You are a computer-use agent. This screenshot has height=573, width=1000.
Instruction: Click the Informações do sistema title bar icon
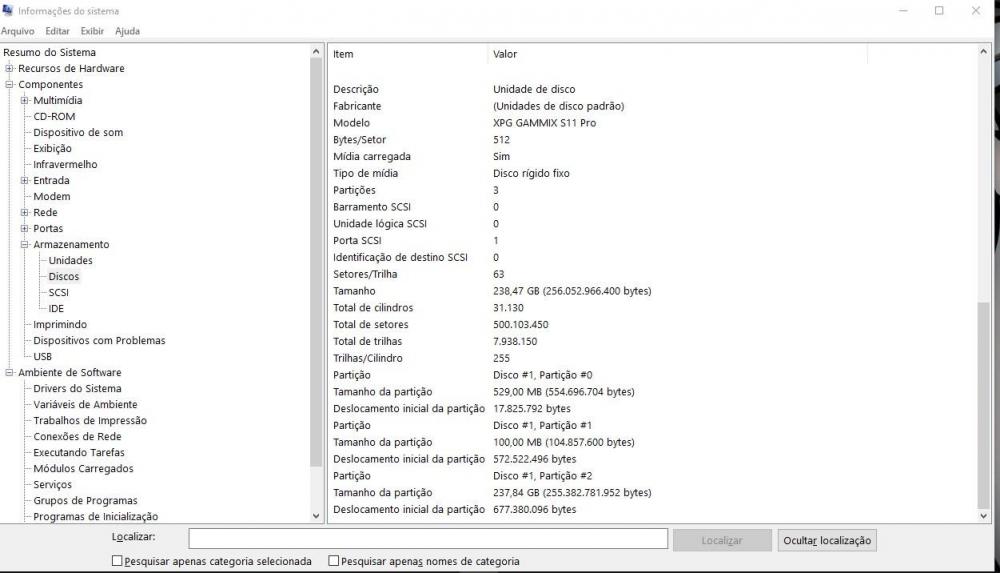[x=8, y=11]
